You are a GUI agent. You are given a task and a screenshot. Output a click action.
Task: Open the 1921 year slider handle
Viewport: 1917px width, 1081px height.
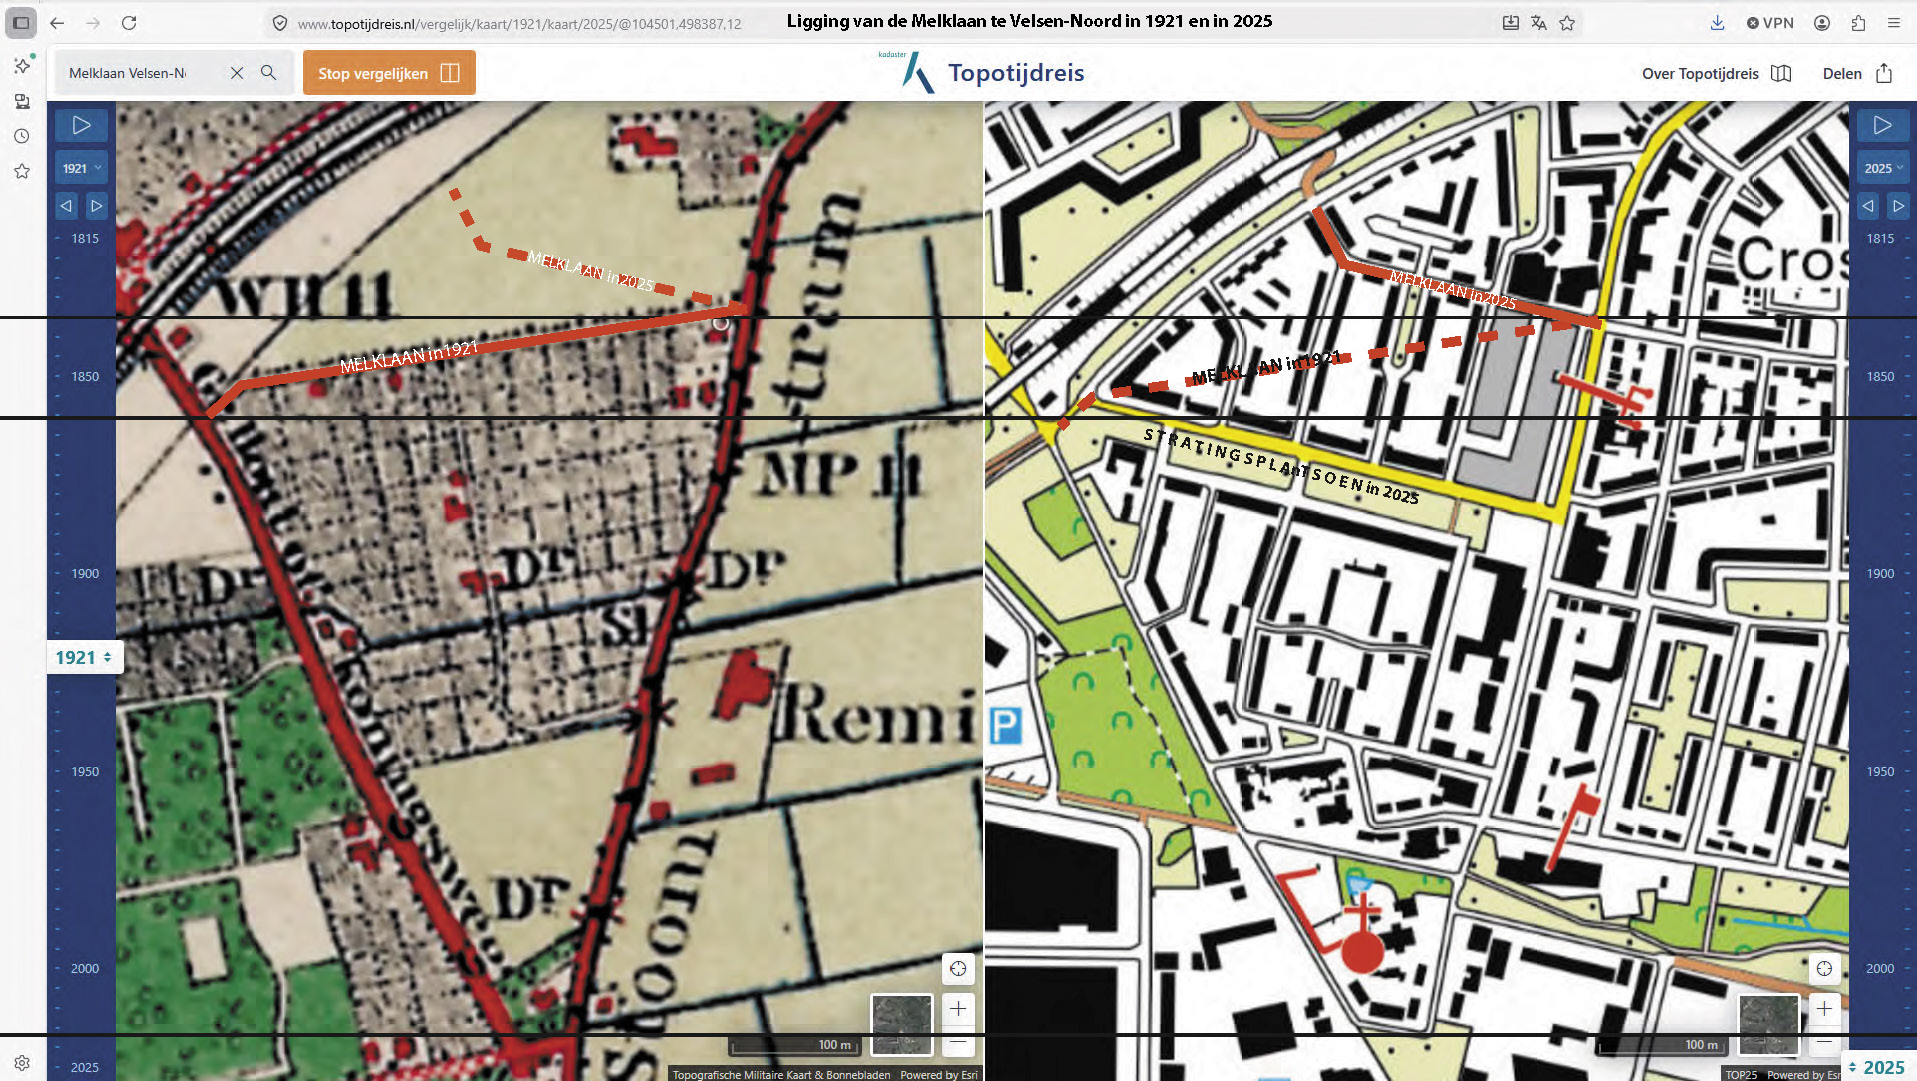pos(84,657)
